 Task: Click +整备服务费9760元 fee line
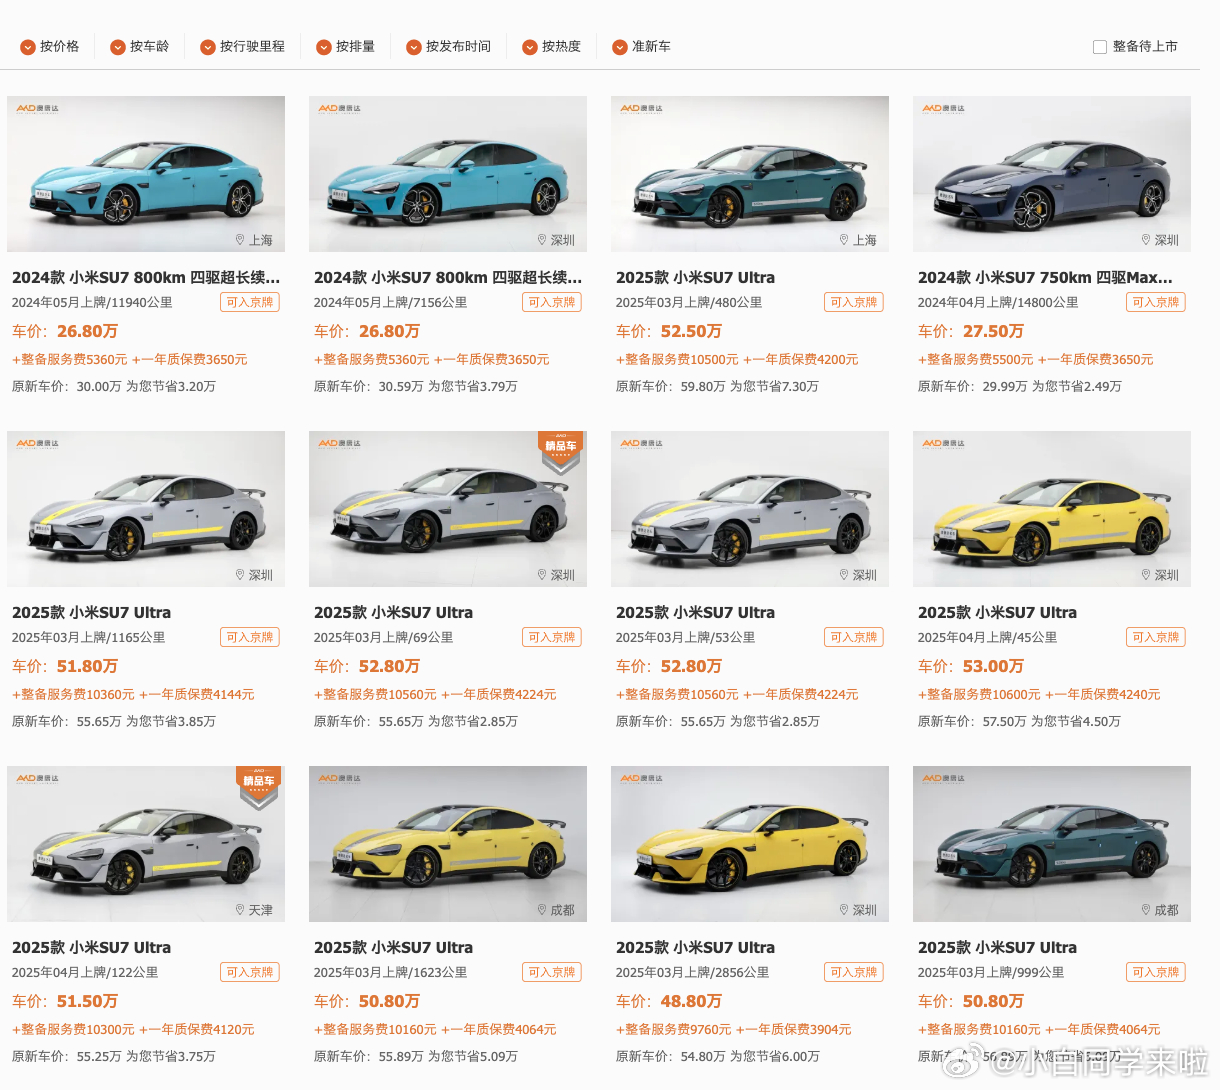(734, 1029)
